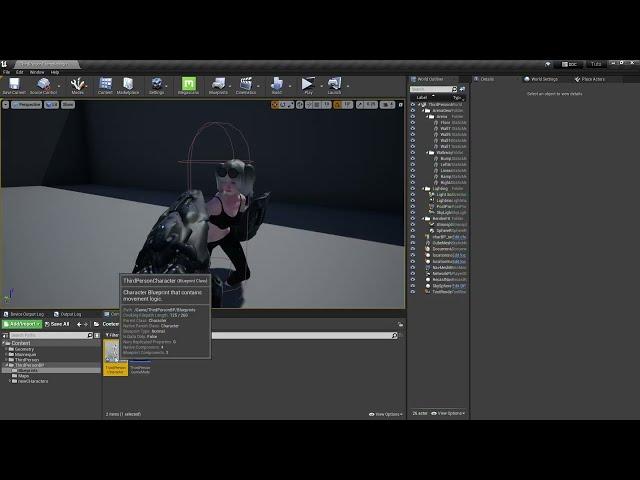Switch to the Output Log tab
This screenshot has height=480, width=640.
(68, 314)
